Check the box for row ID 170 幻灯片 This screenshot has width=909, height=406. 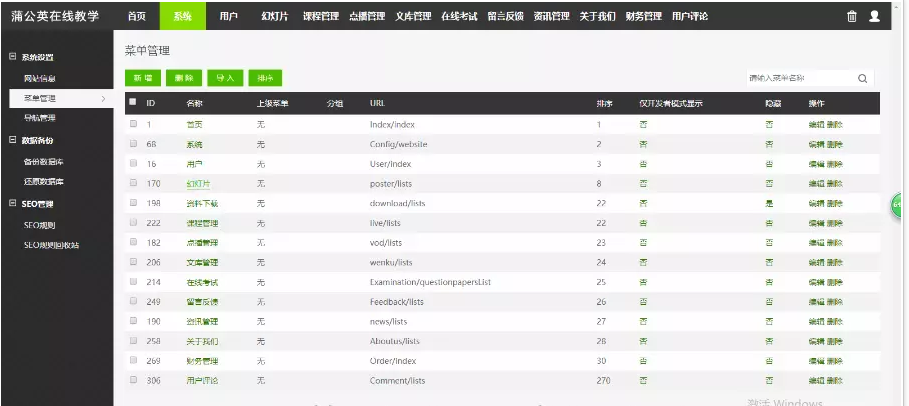pyautogui.click(x=133, y=183)
